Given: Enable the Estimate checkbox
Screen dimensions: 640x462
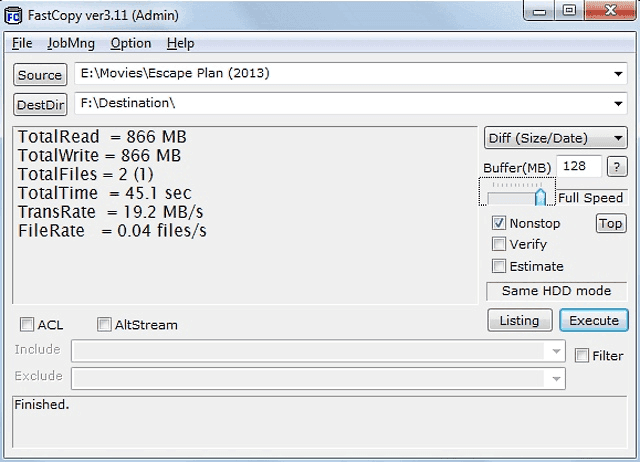Looking at the screenshot, I should tap(499, 266).
